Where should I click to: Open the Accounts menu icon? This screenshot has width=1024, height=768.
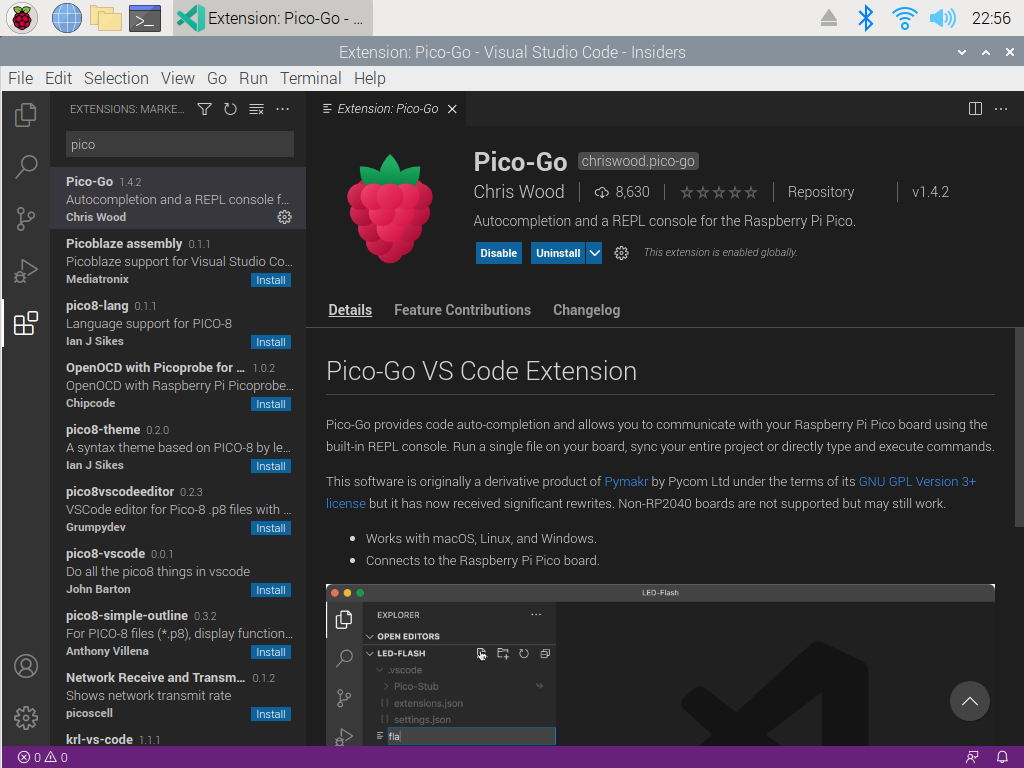(x=25, y=666)
